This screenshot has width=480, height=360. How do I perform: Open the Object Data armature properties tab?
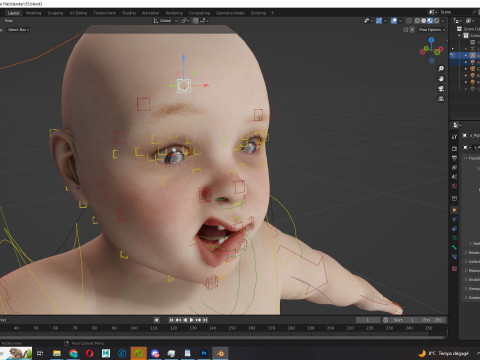tap(454, 238)
